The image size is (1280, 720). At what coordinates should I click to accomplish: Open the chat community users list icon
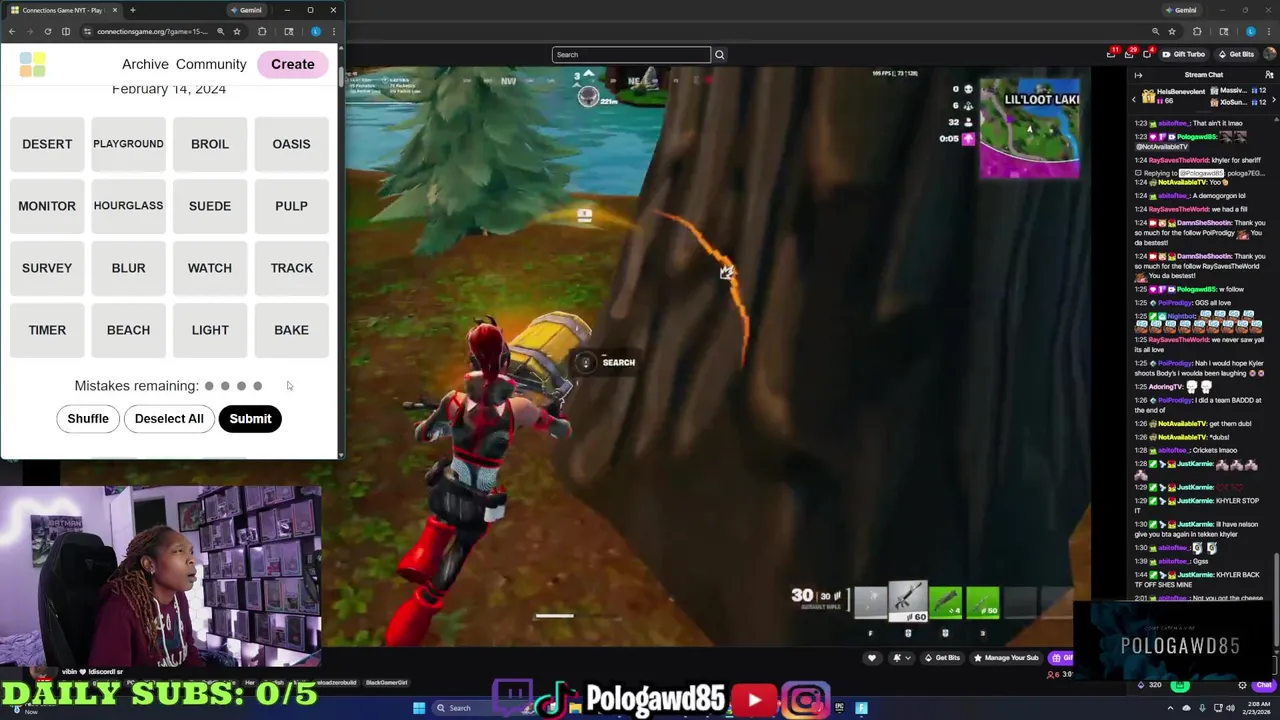coord(1269,74)
